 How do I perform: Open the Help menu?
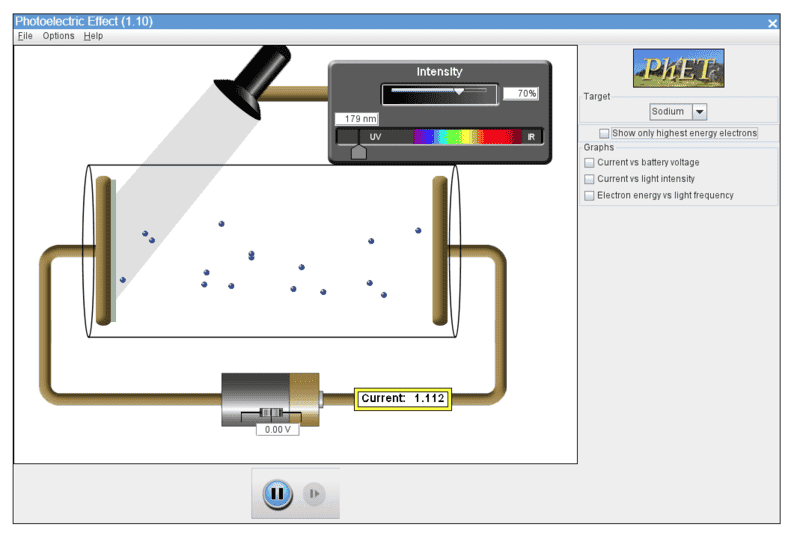(93, 36)
